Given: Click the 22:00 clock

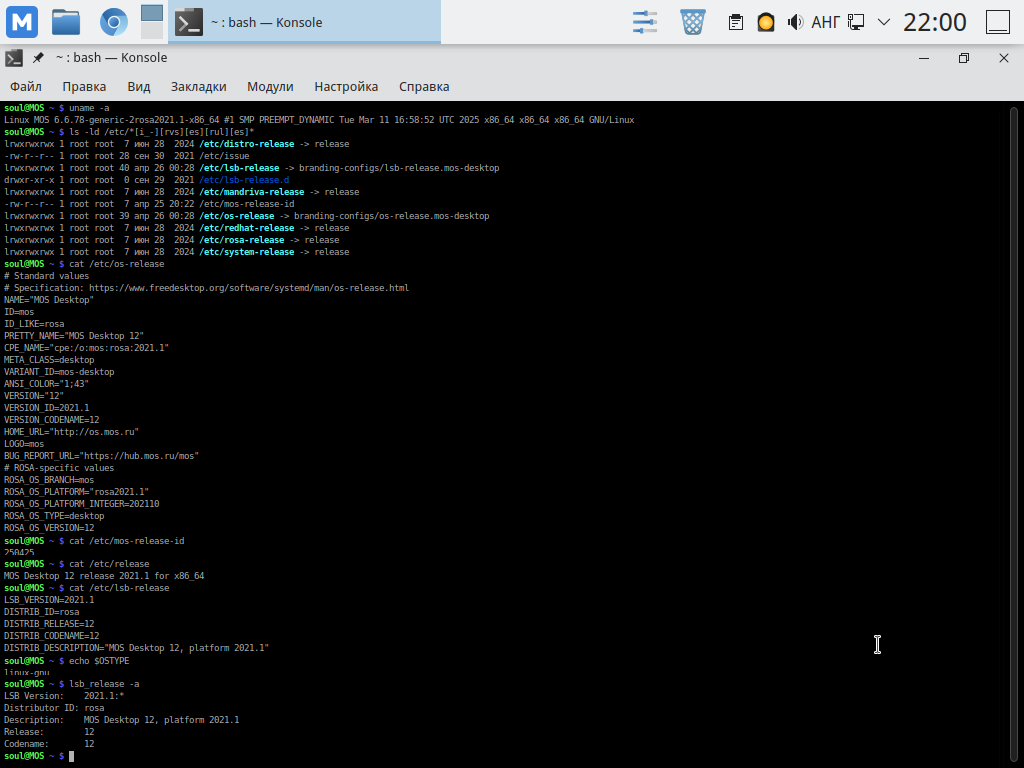Looking at the screenshot, I should [x=935, y=22].
